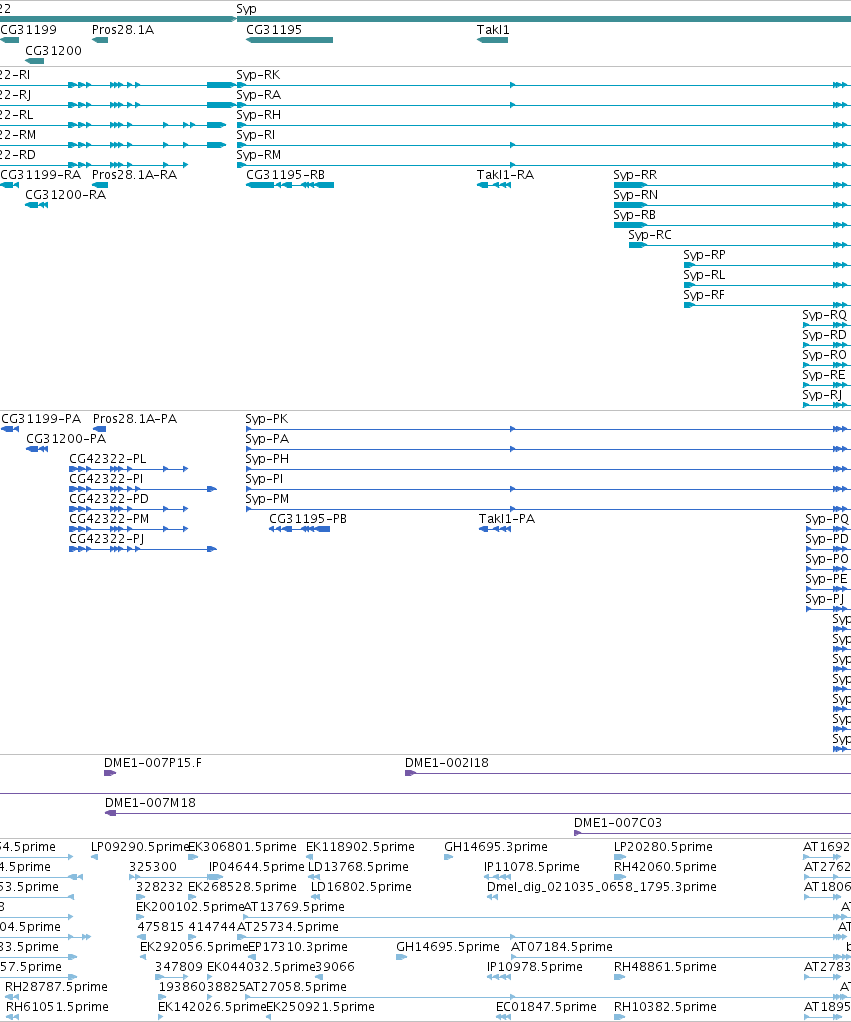Select the Takl1-PA protein label

506,519
